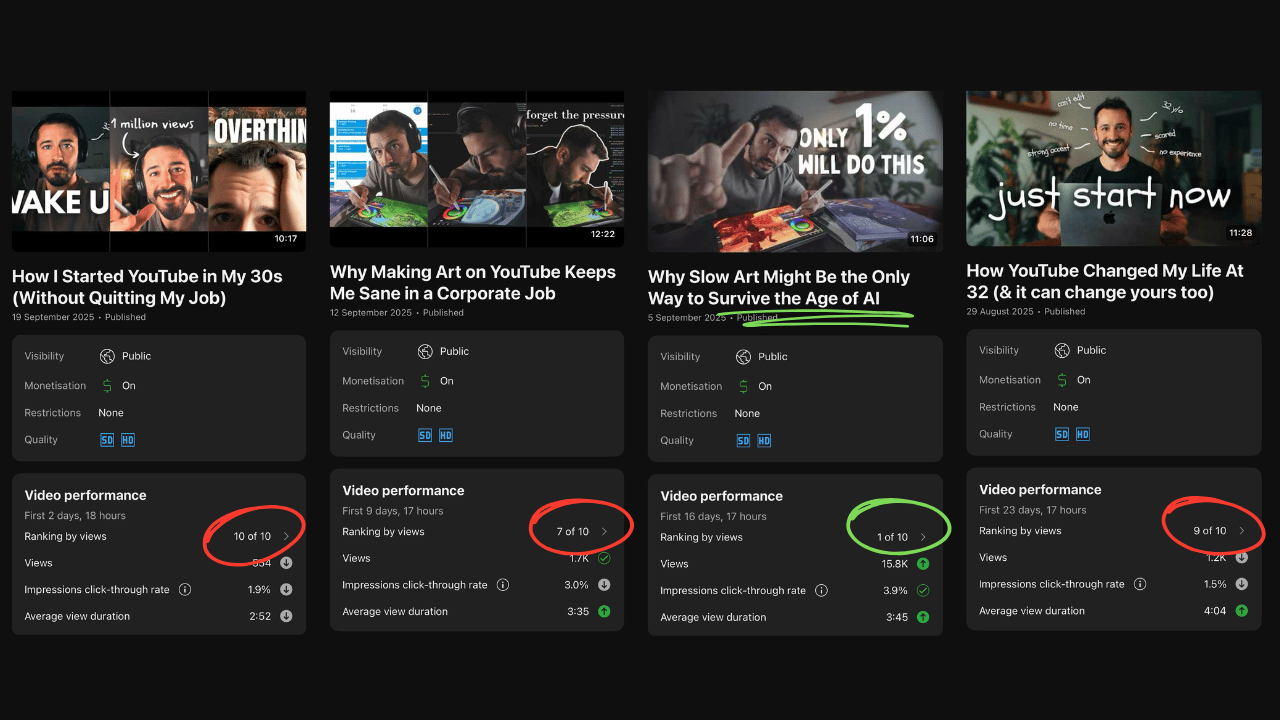The image size is (1280, 720).
Task: Open the '1 of 10' ranking by views arrow
Action: pyautogui.click(x=922, y=537)
